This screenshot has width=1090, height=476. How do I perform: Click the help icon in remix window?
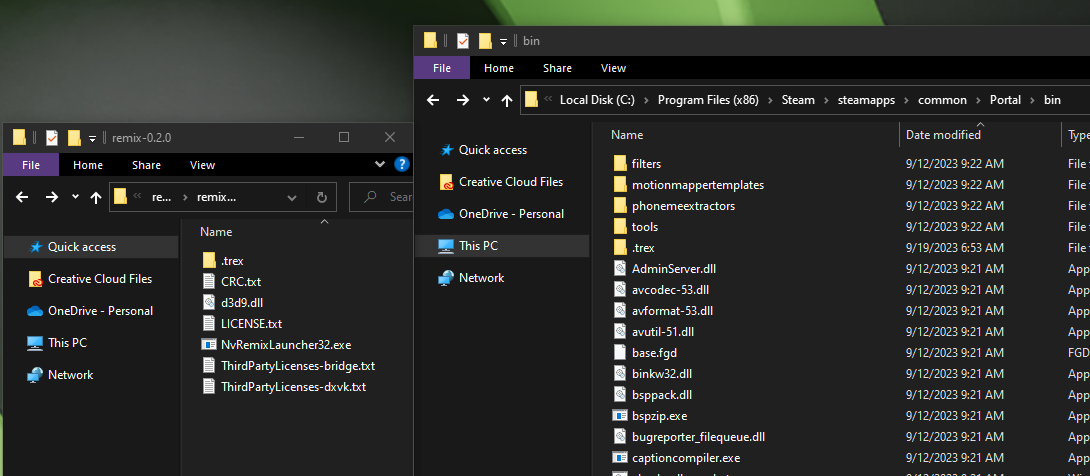pyautogui.click(x=401, y=165)
